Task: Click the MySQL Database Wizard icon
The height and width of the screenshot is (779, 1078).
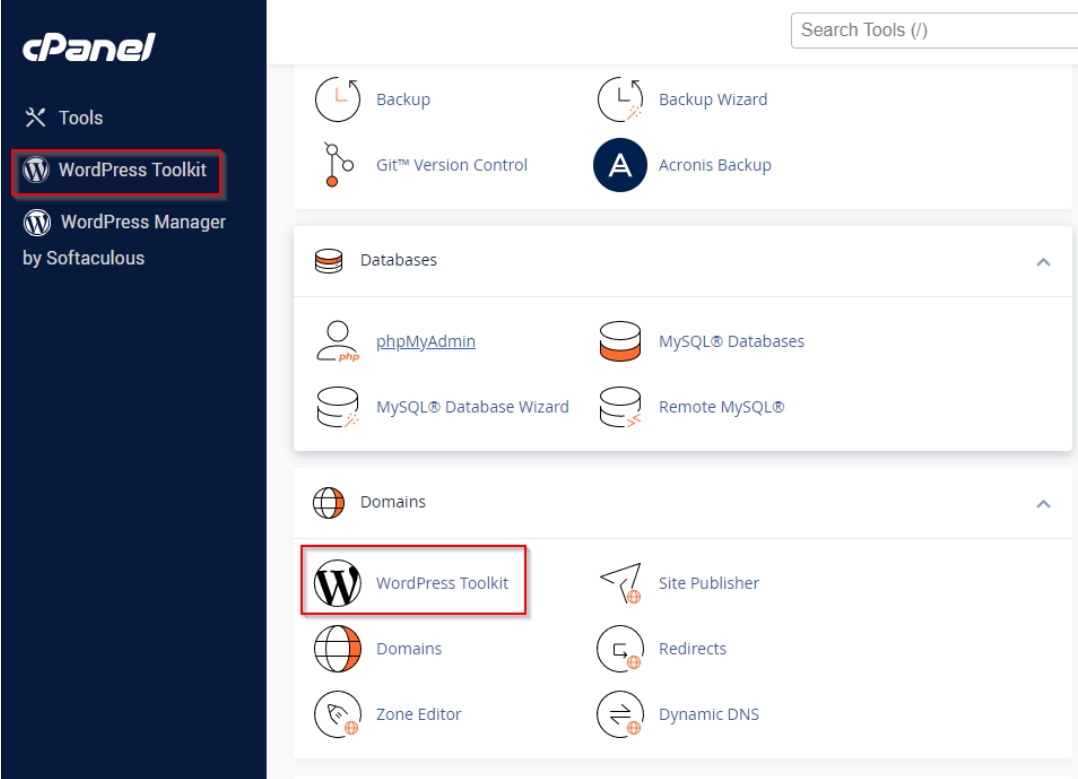Action: (336, 407)
